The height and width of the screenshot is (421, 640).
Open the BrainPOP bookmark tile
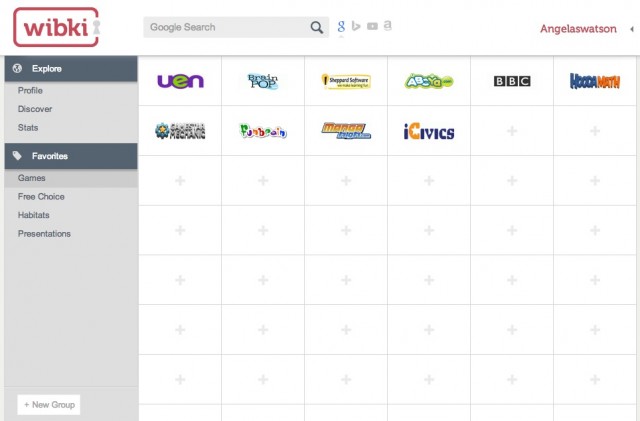[263, 81]
